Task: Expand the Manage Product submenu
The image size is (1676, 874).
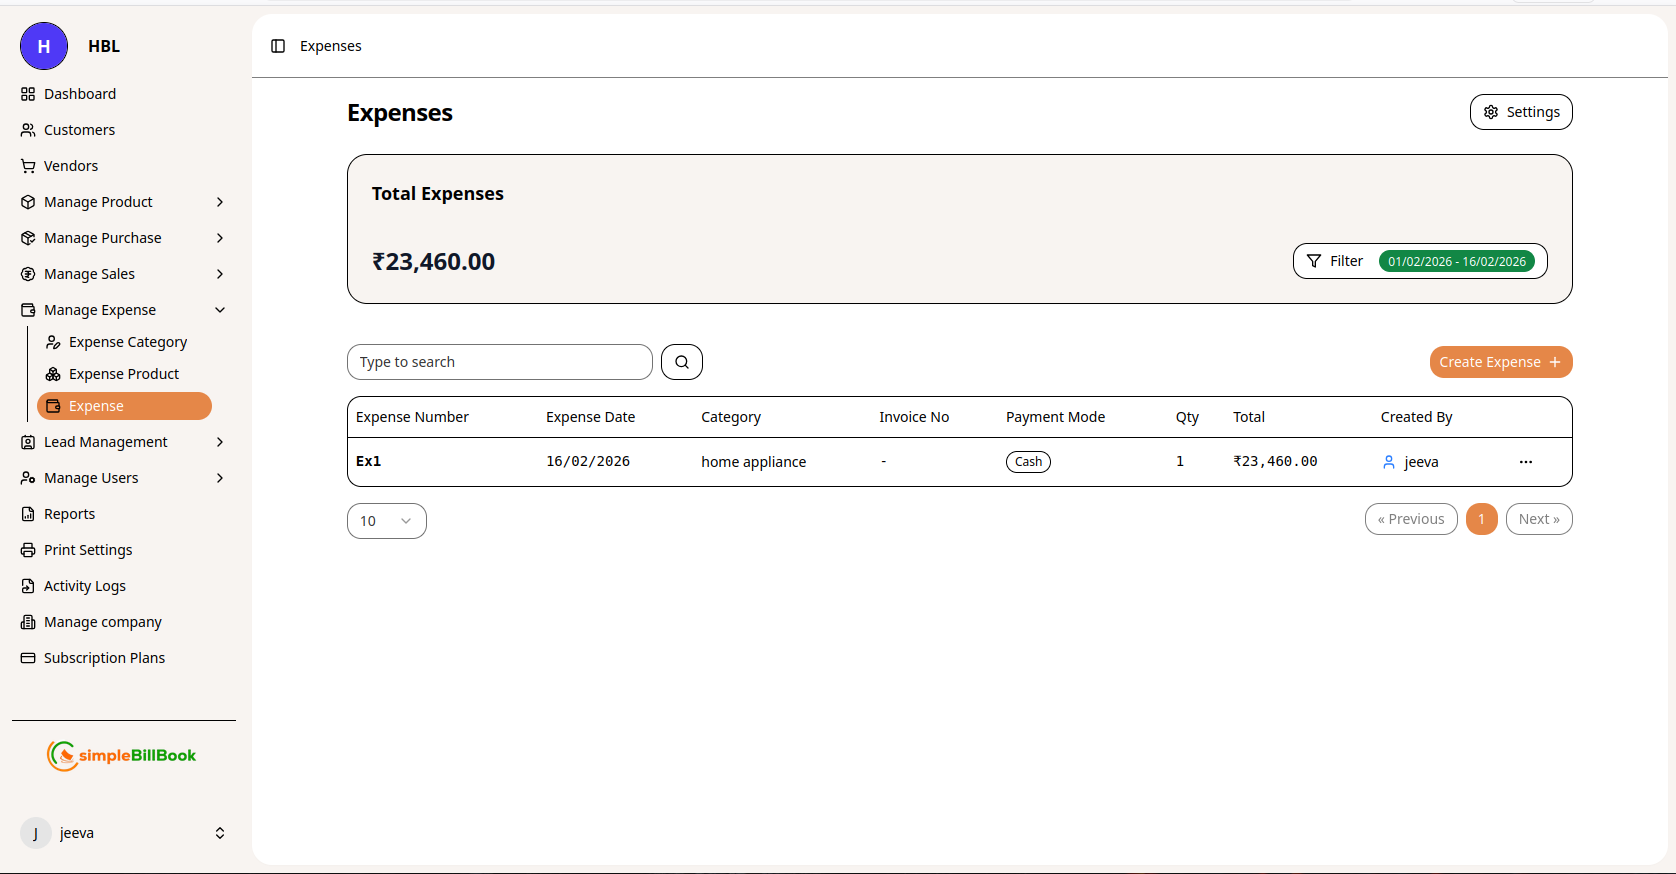Action: pyautogui.click(x=219, y=202)
